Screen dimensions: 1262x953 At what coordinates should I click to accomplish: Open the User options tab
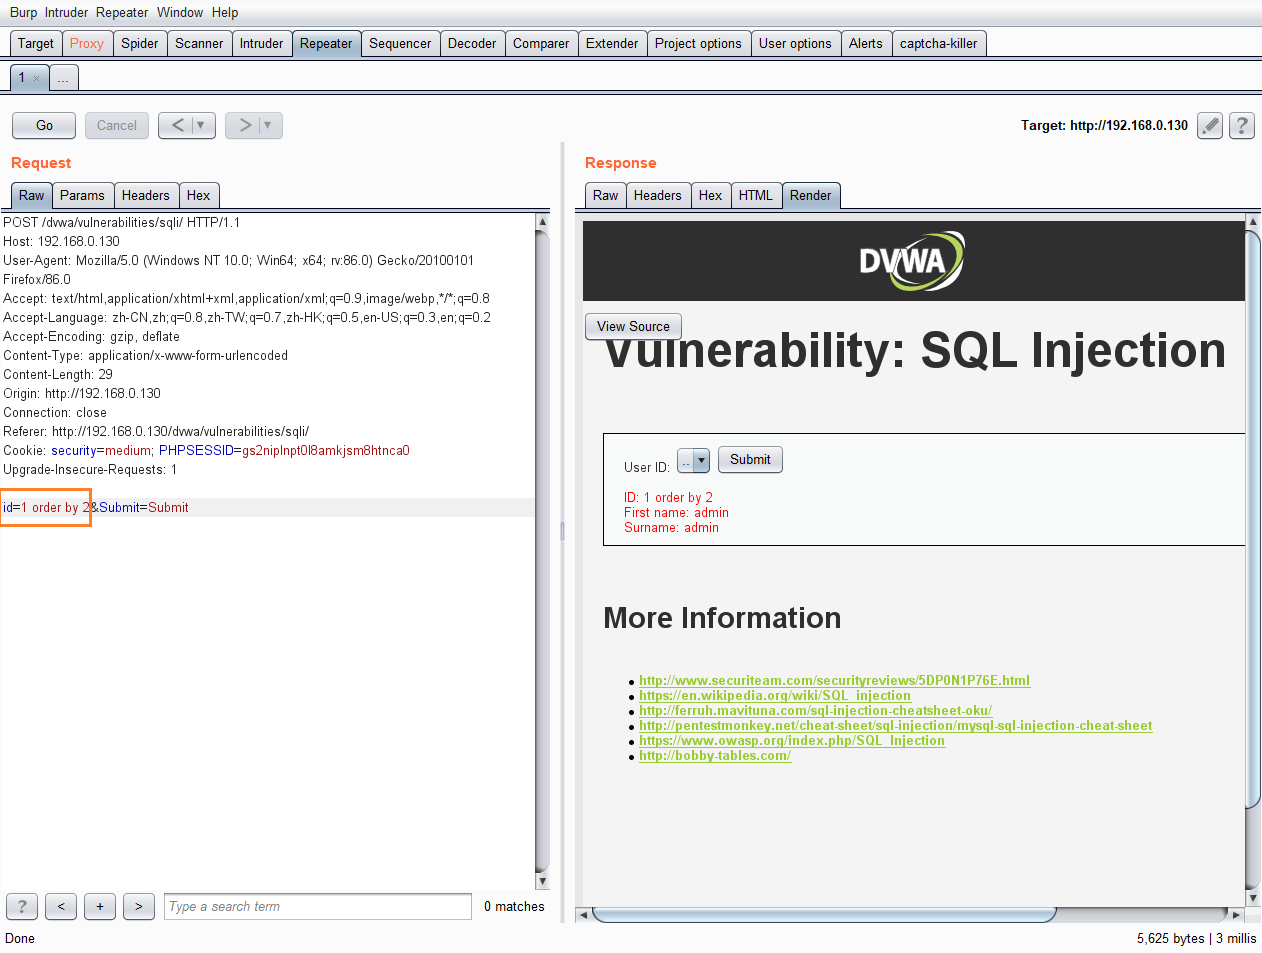795,43
